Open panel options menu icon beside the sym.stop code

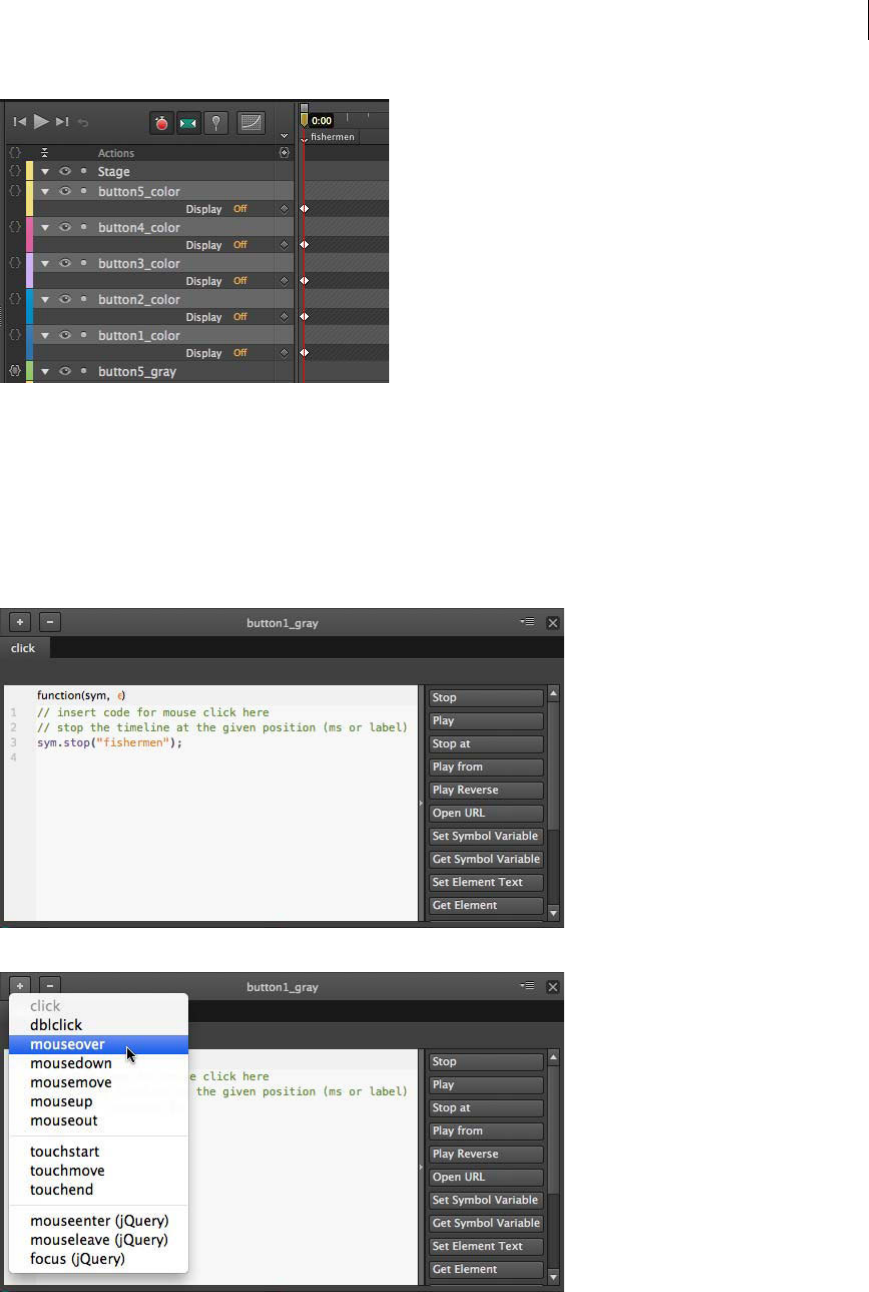(x=527, y=622)
